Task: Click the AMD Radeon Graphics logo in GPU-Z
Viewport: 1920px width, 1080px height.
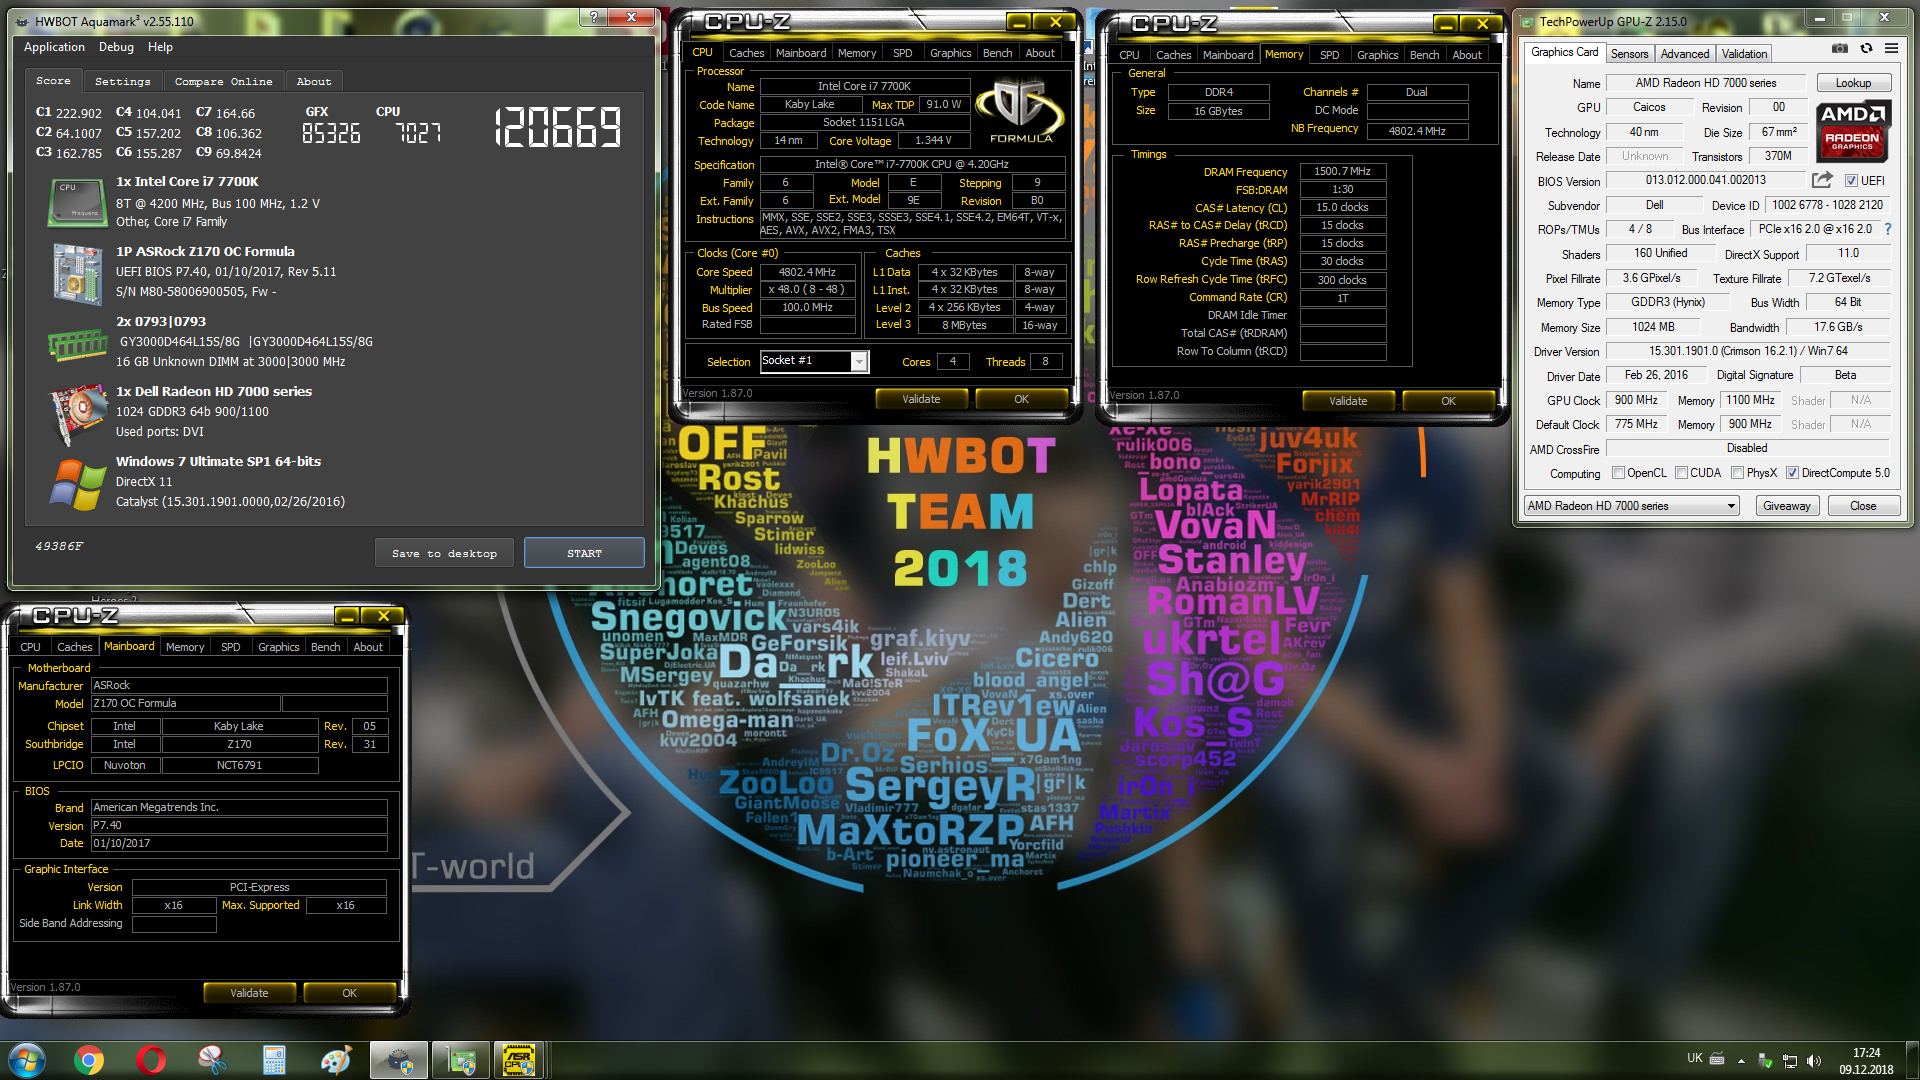Action: (x=1852, y=131)
